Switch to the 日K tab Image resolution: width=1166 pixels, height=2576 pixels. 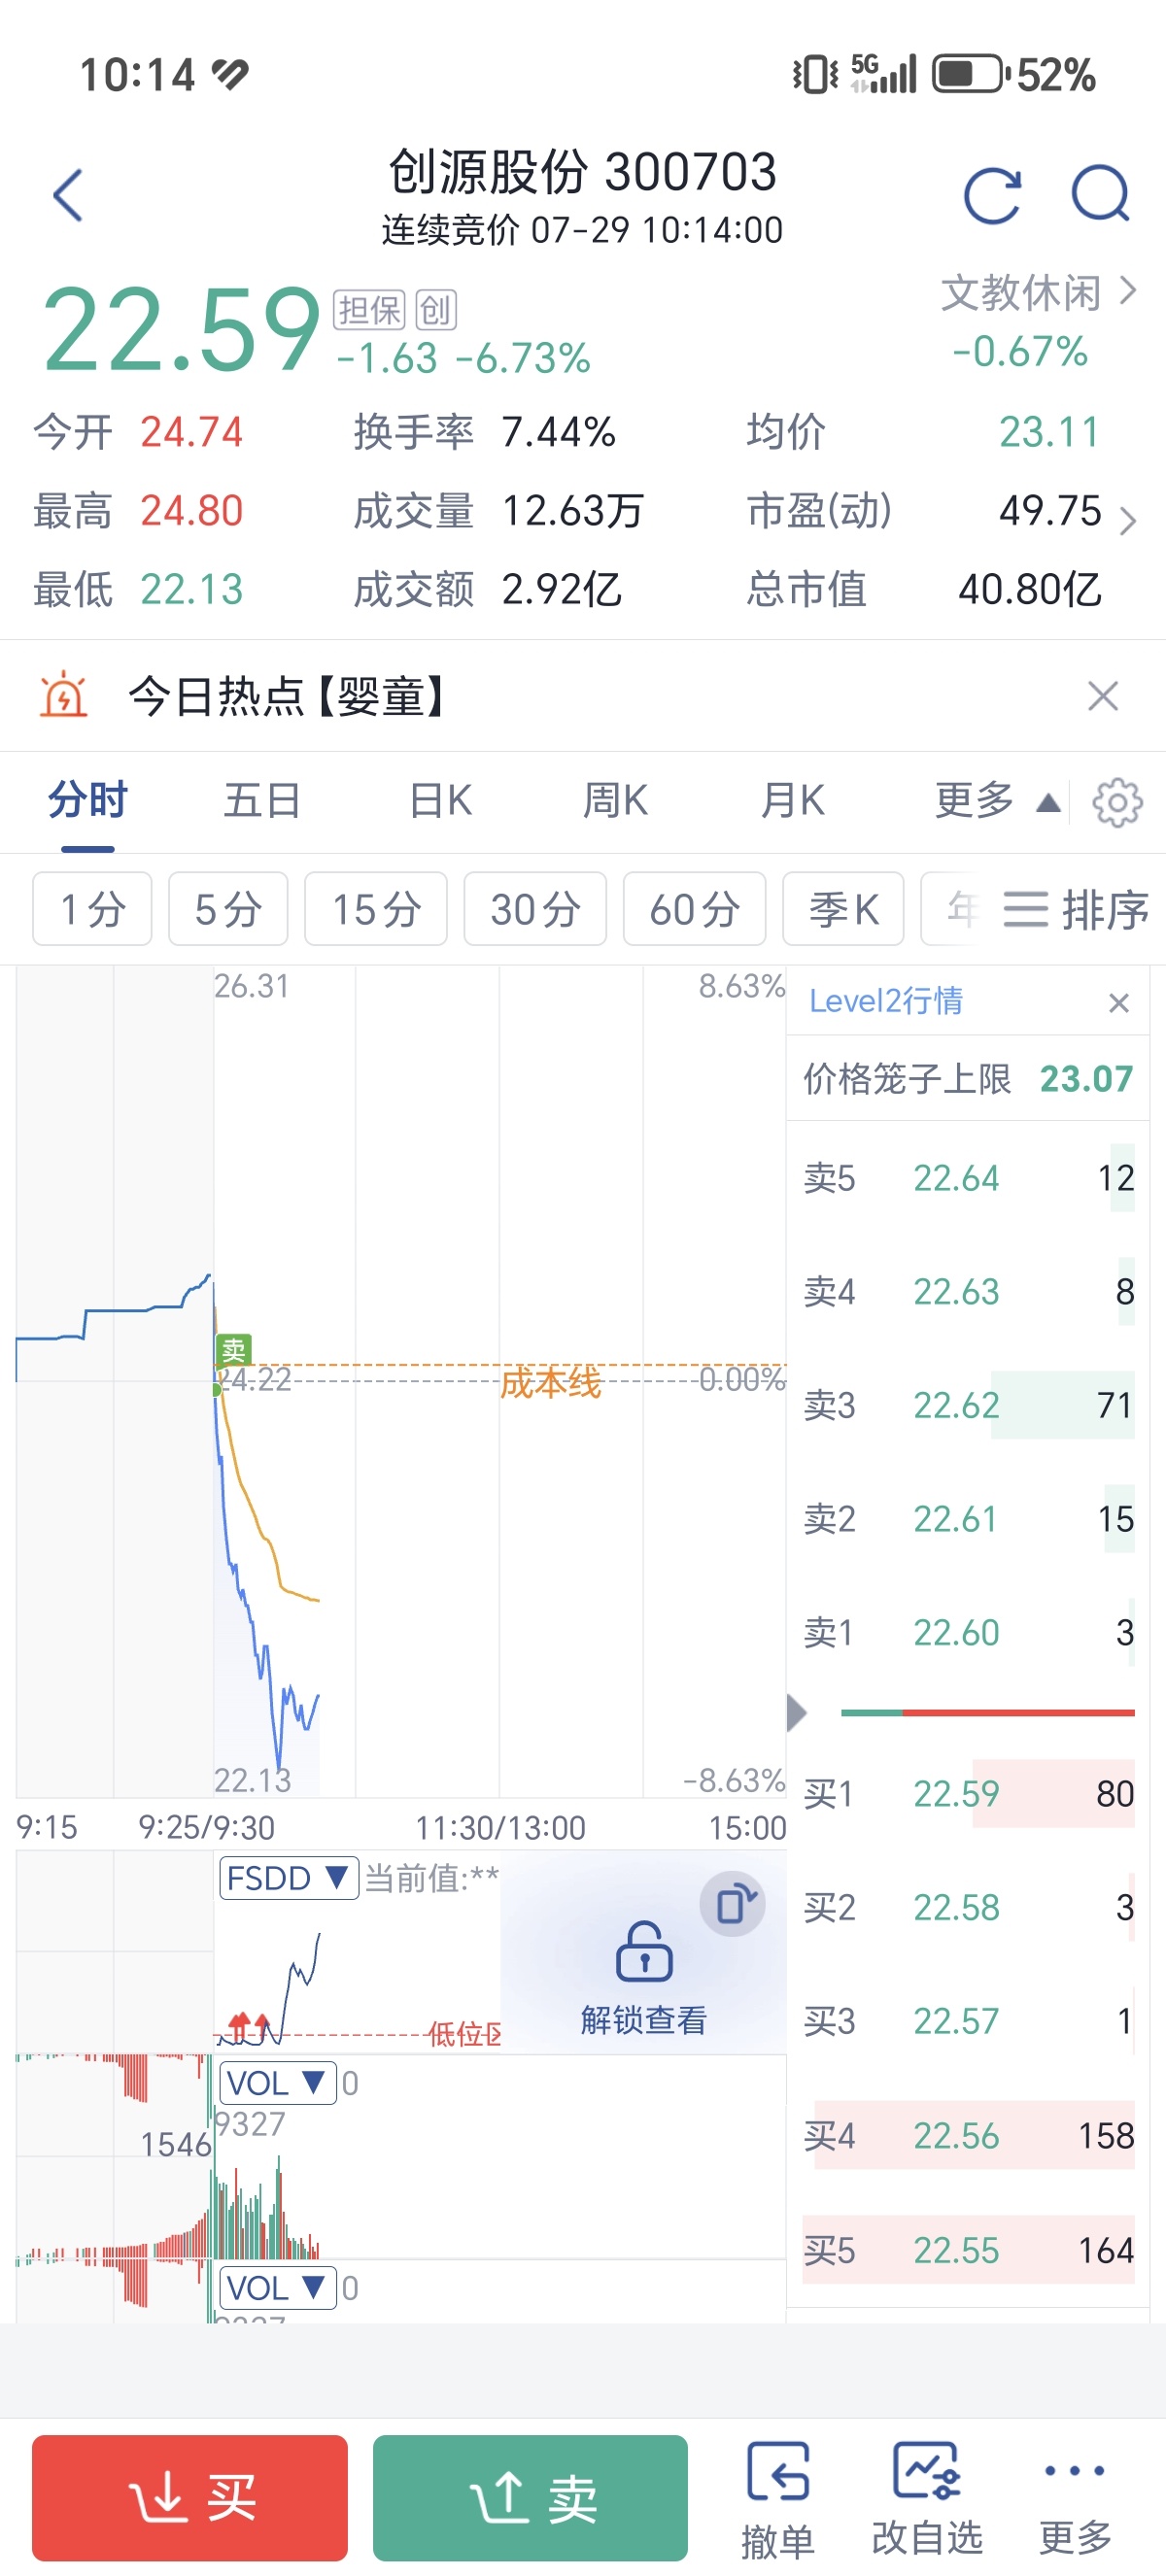point(440,801)
